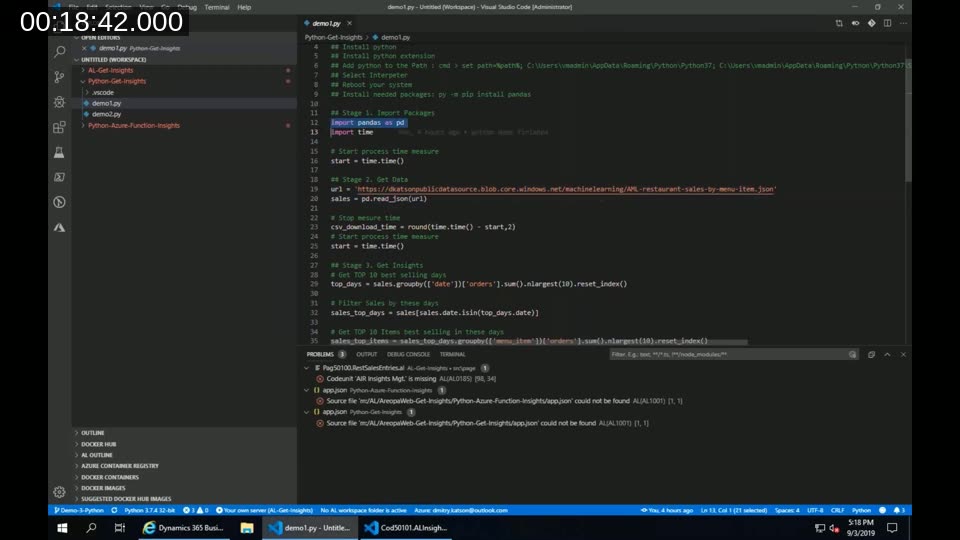Collapse app.json Python-Azure-Function-Insights problem group
This screenshot has height=540, width=960.
307,390
